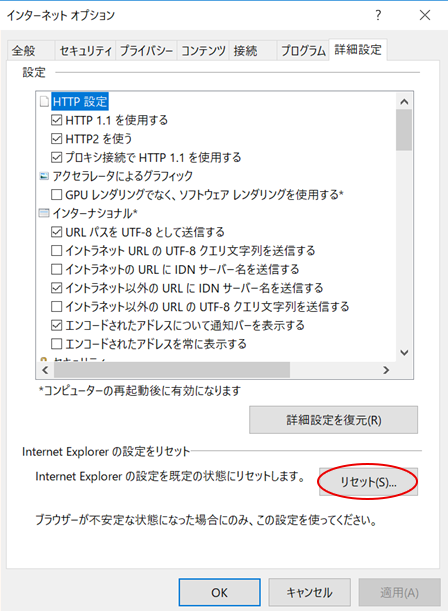
Task: Click the キャンセル button
Action: coord(310,593)
